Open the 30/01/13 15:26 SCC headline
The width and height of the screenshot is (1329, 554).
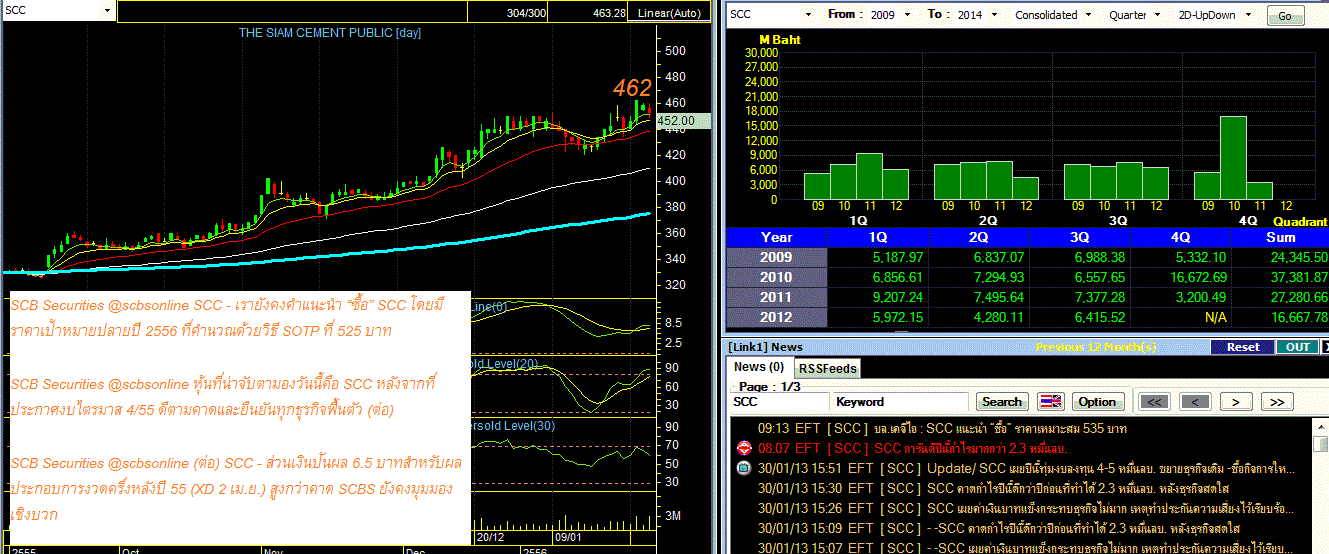(x=1027, y=508)
